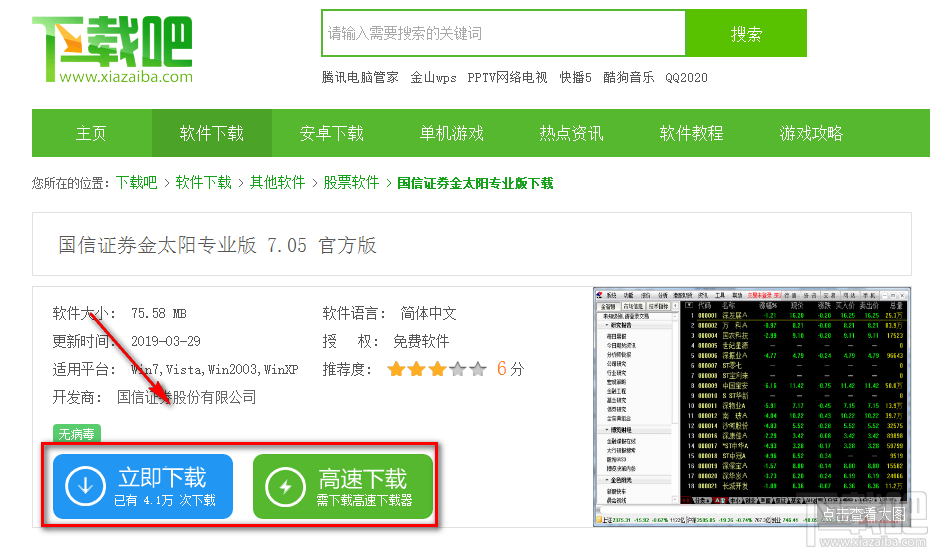
Task: Click the update date 2019-03-29
Action: click(165, 341)
